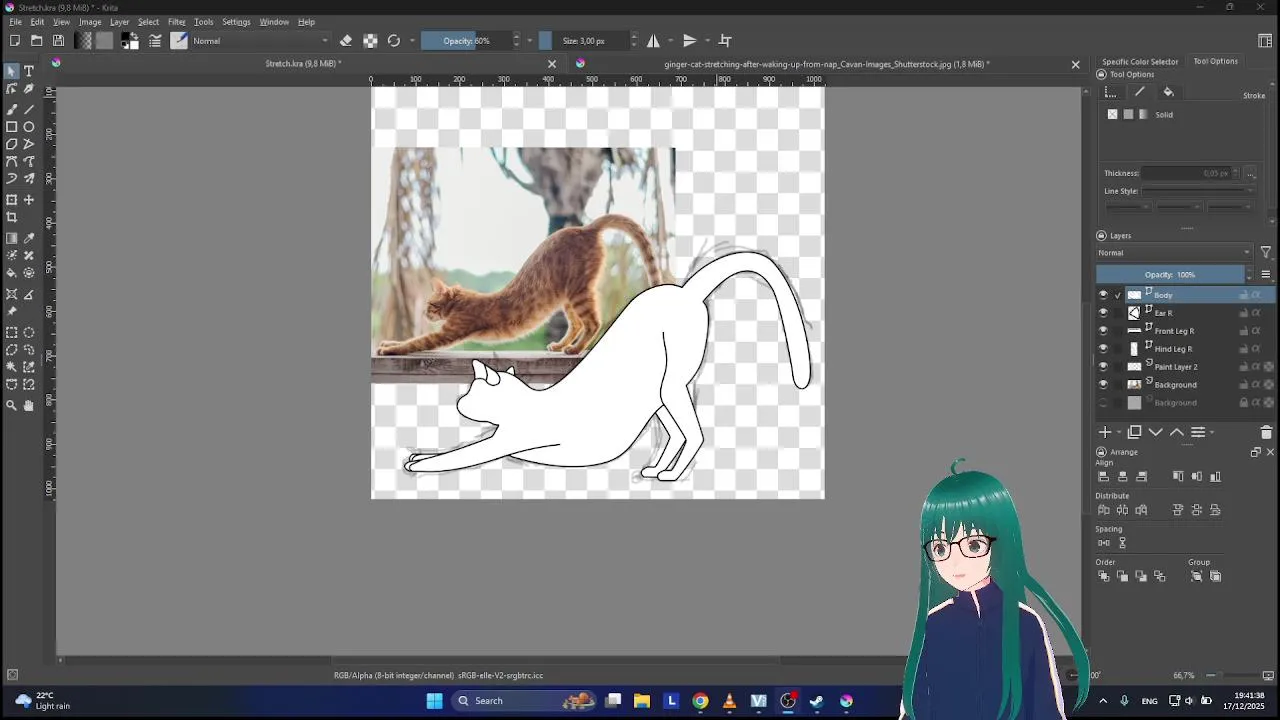Toggle the Eraser mode icon
This screenshot has height=720, width=1280.
click(346, 41)
